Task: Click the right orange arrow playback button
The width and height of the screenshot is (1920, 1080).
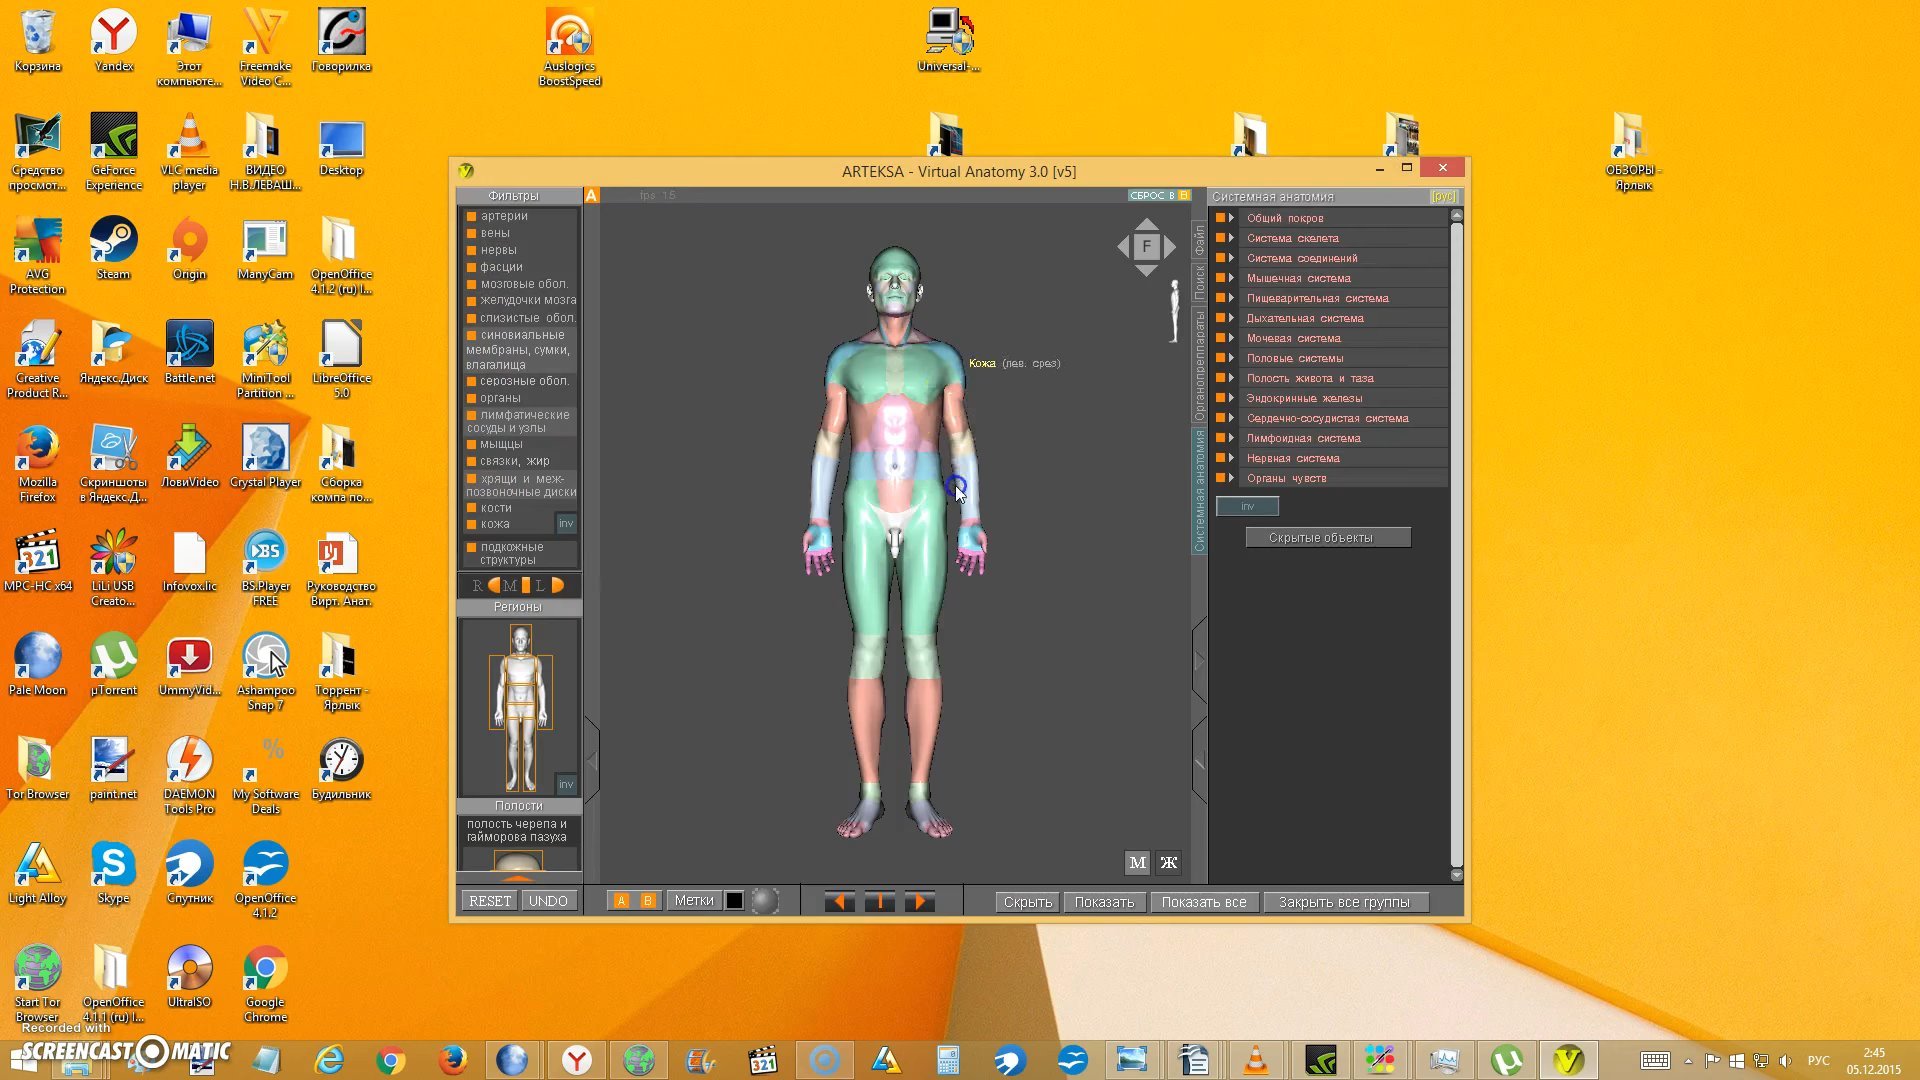Action: [919, 901]
